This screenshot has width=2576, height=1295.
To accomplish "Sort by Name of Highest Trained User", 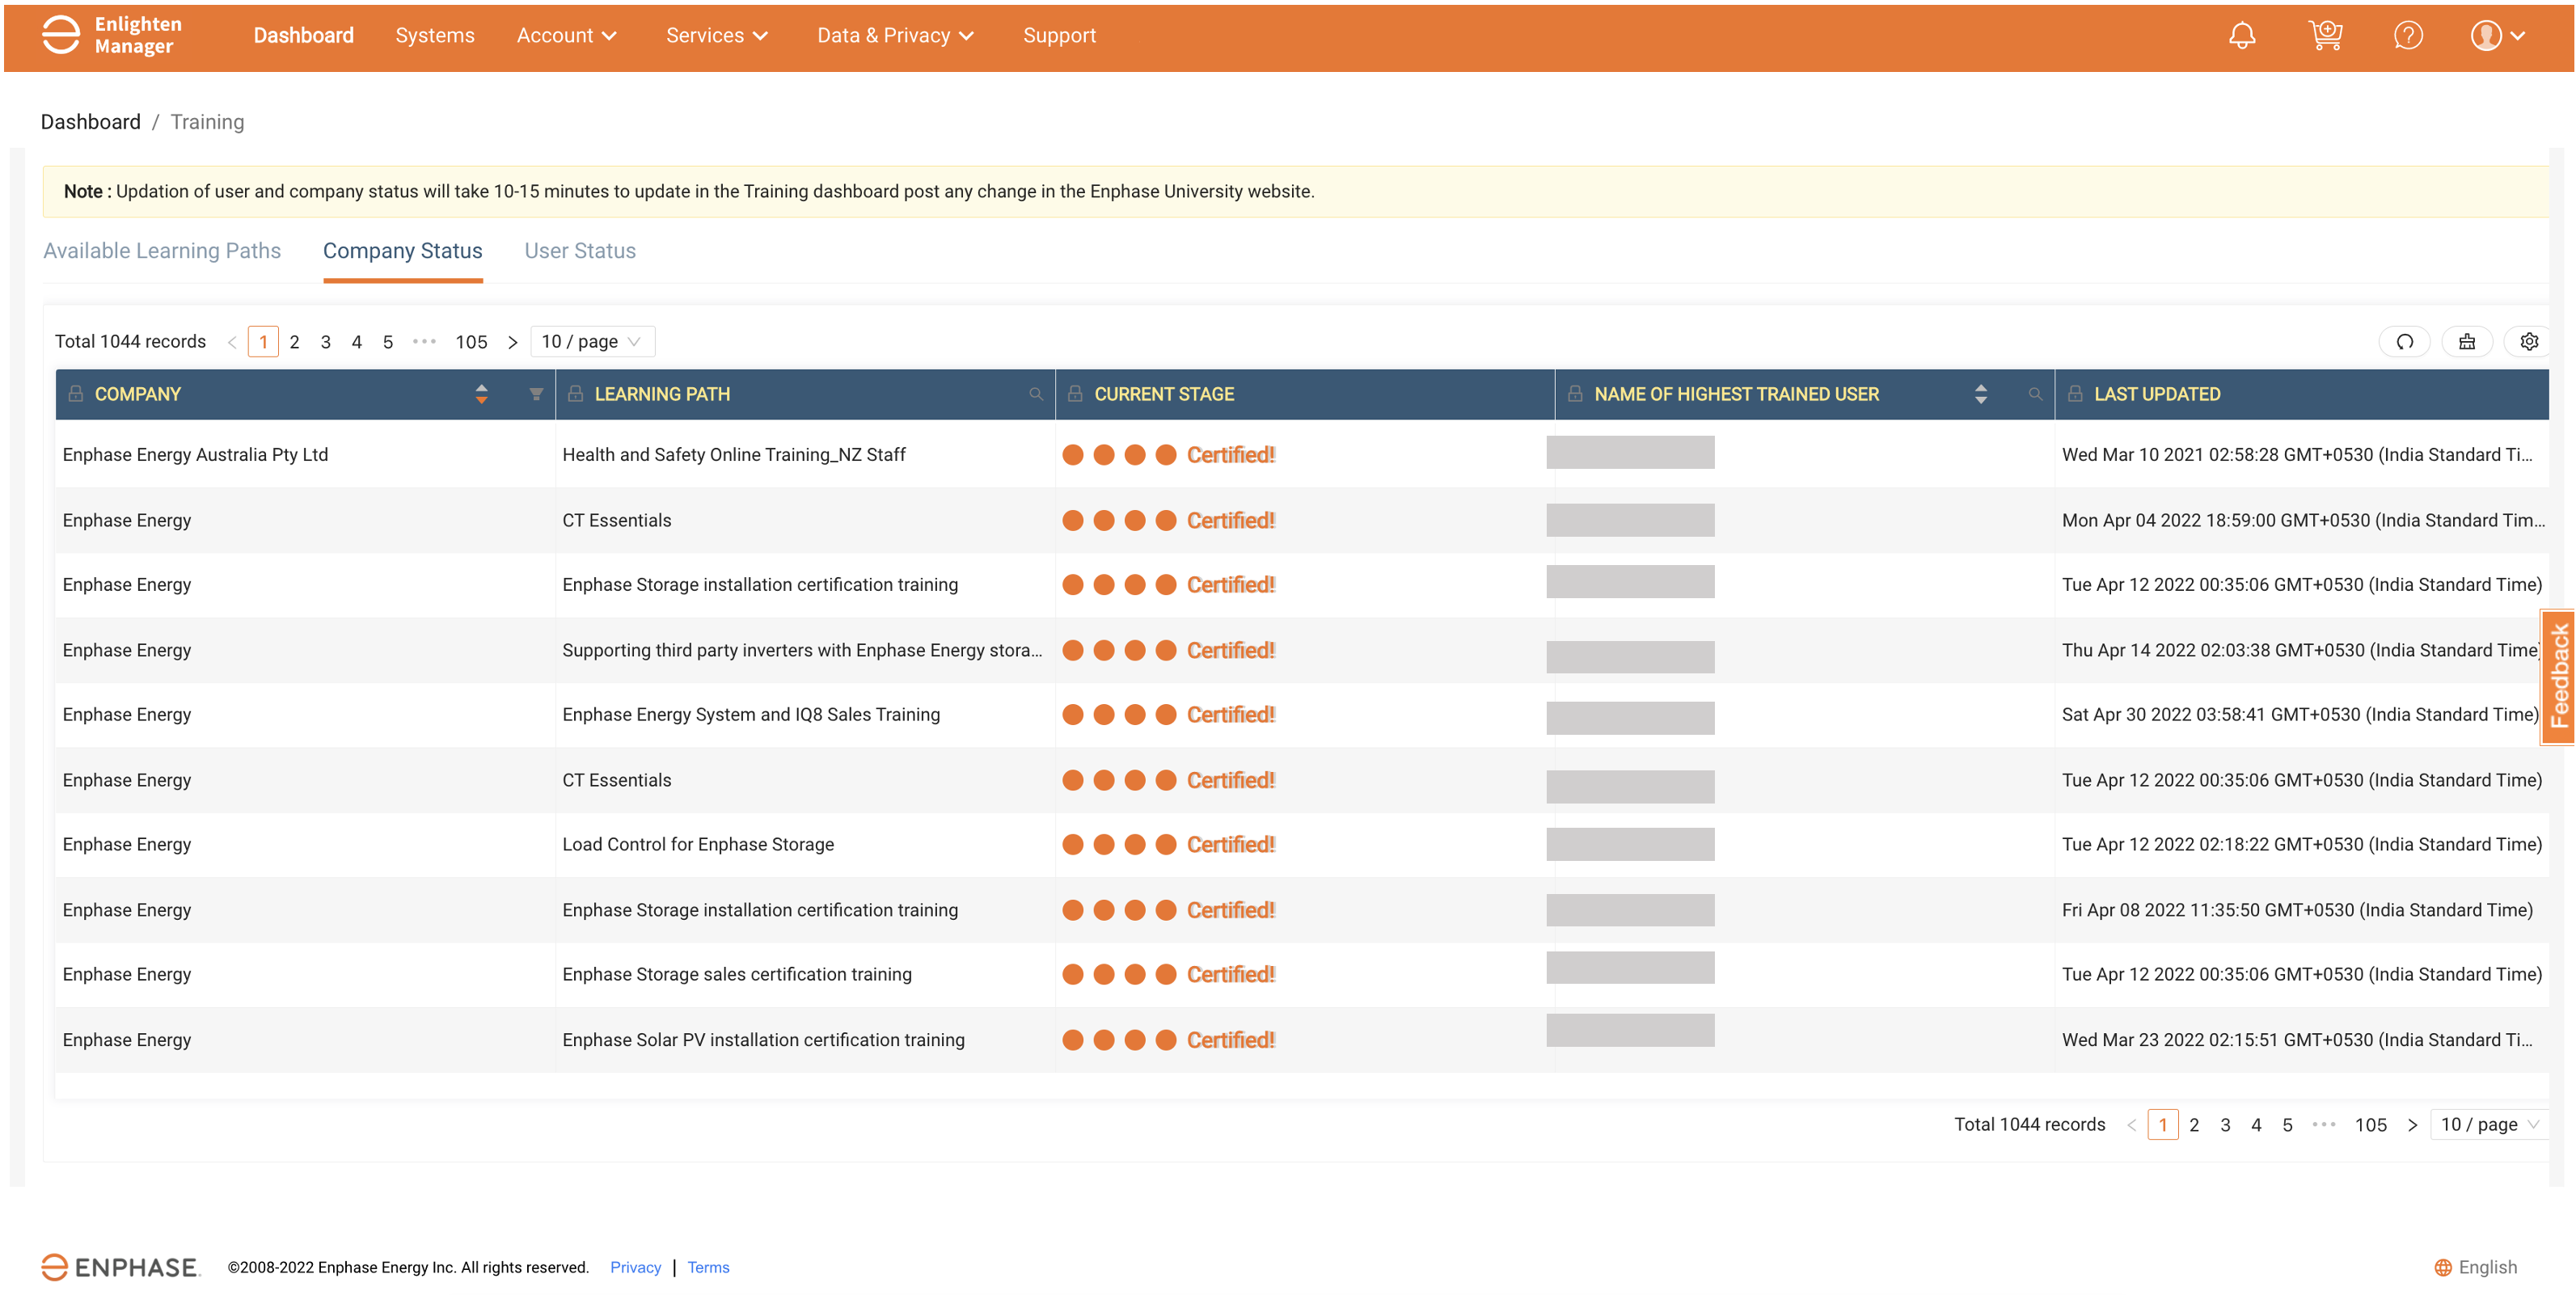I will click(1981, 394).
